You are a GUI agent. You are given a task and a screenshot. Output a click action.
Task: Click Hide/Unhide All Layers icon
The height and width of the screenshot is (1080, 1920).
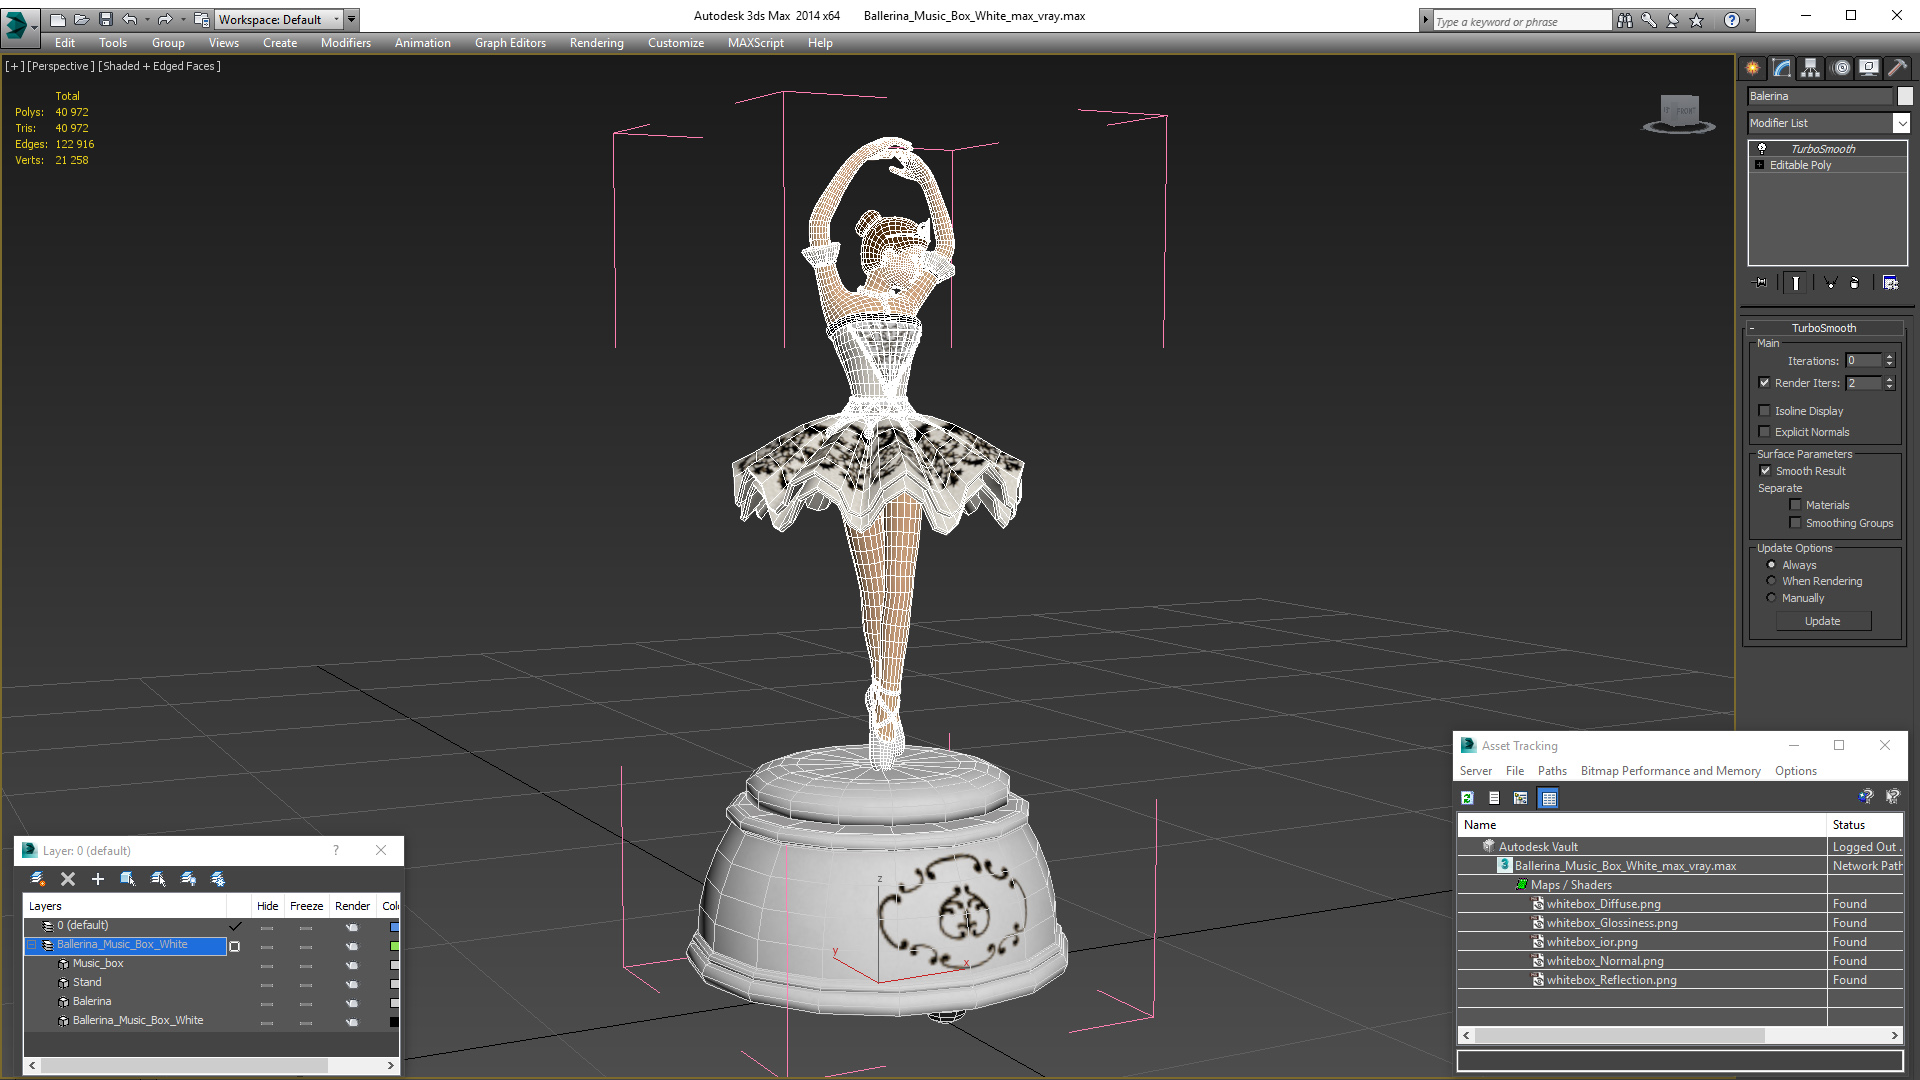click(188, 879)
